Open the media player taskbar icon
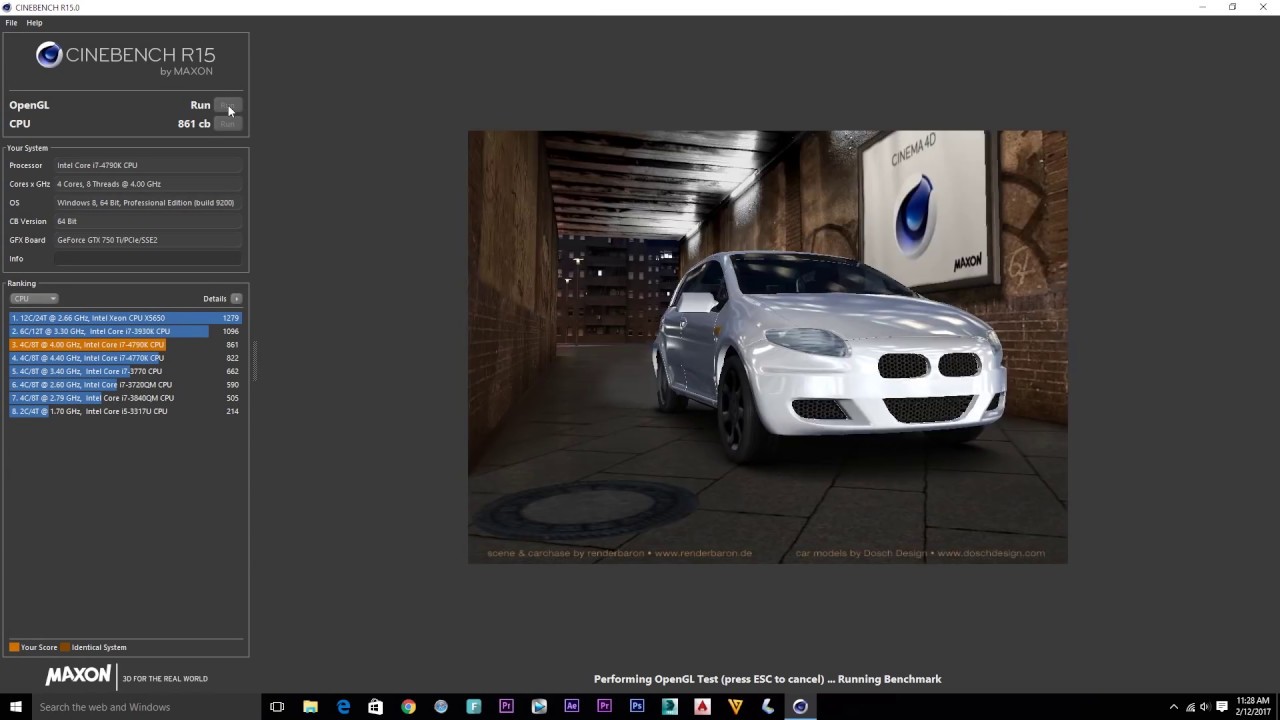This screenshot has height=720, width=1280. (x=539, y=707)
